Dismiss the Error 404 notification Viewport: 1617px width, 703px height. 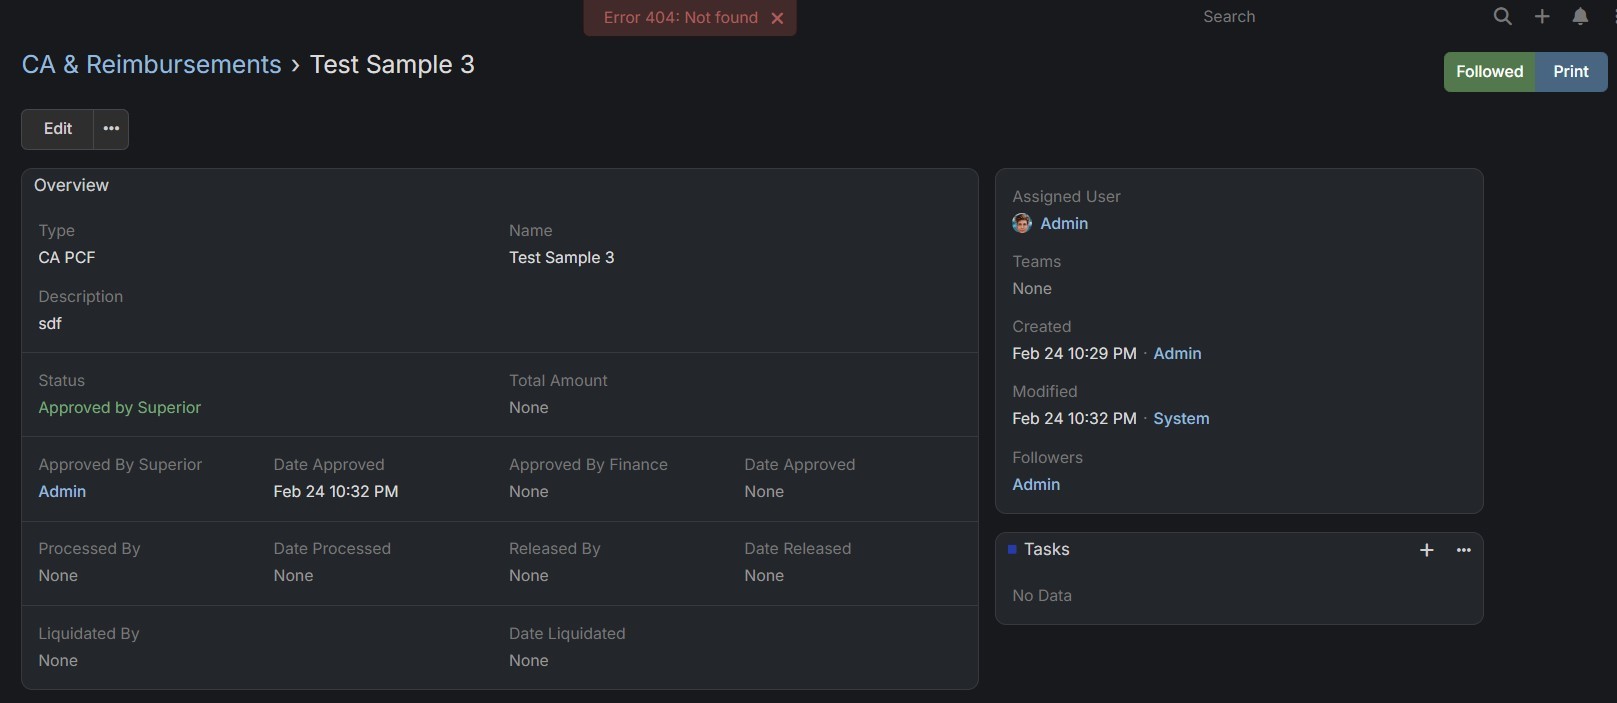coord(777,18)
